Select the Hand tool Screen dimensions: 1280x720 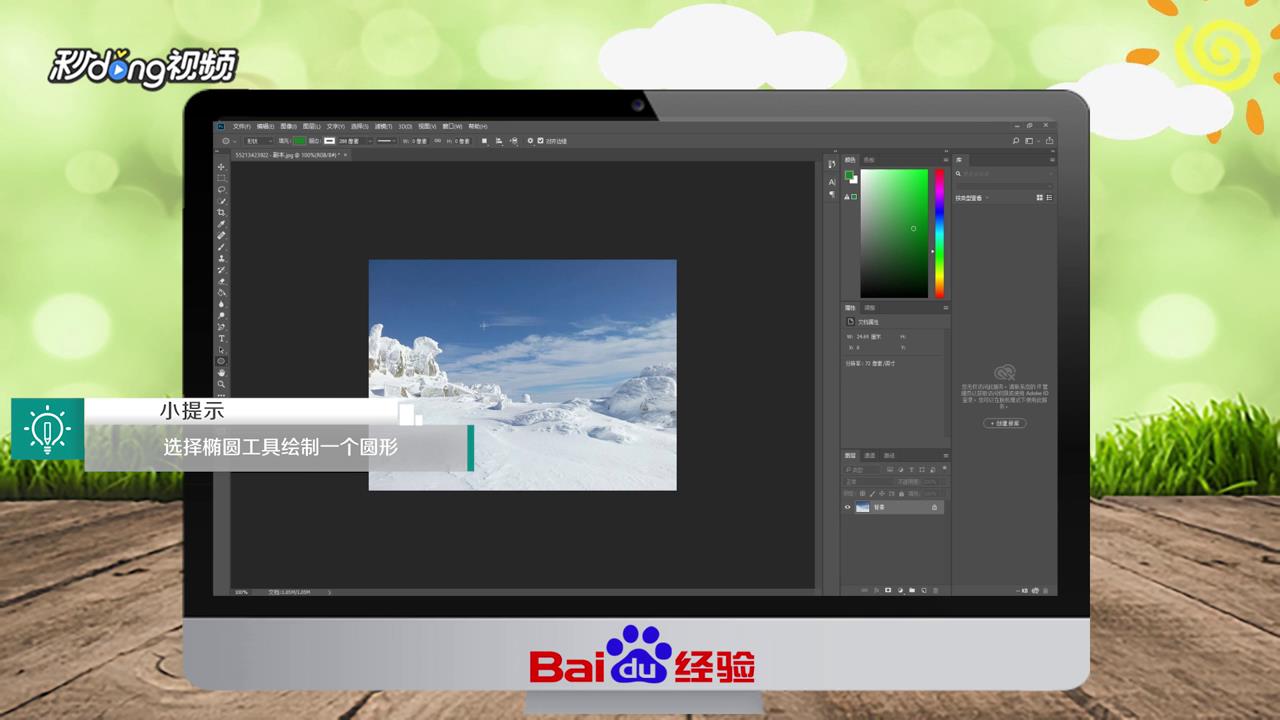pyautogui.click(x=221, y=373)
